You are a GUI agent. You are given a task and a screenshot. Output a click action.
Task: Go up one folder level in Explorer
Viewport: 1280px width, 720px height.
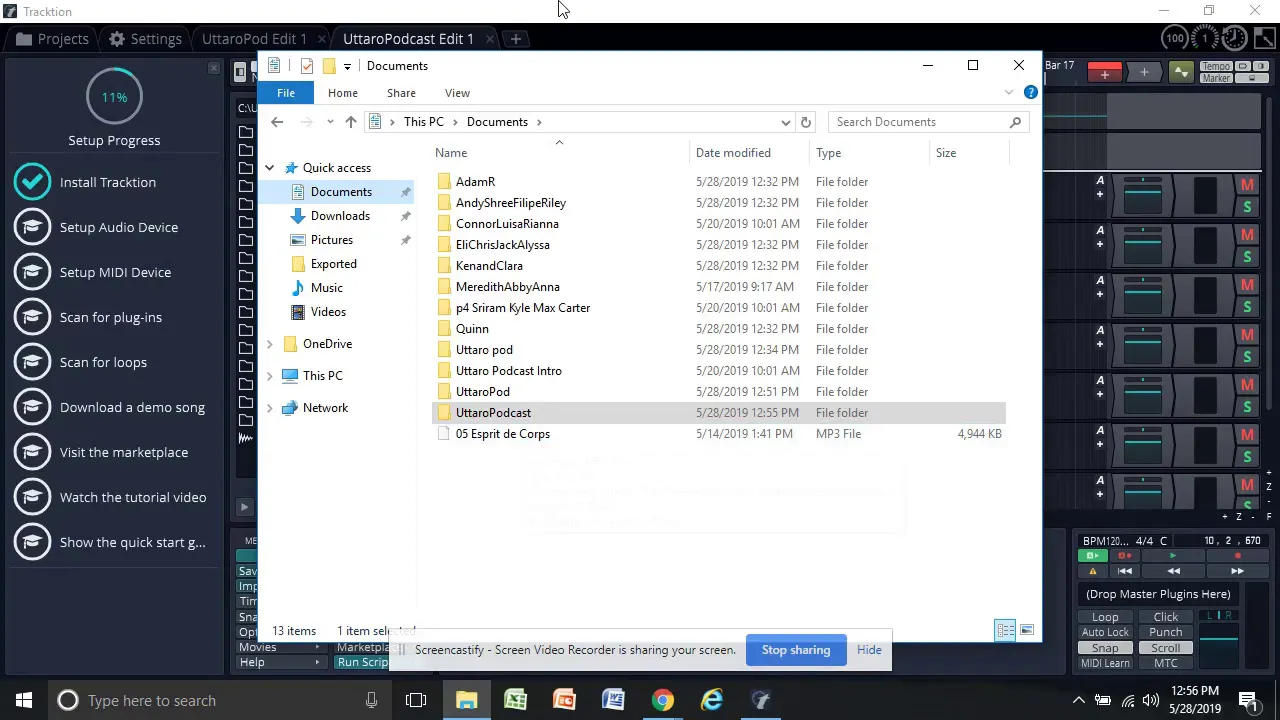350,122
